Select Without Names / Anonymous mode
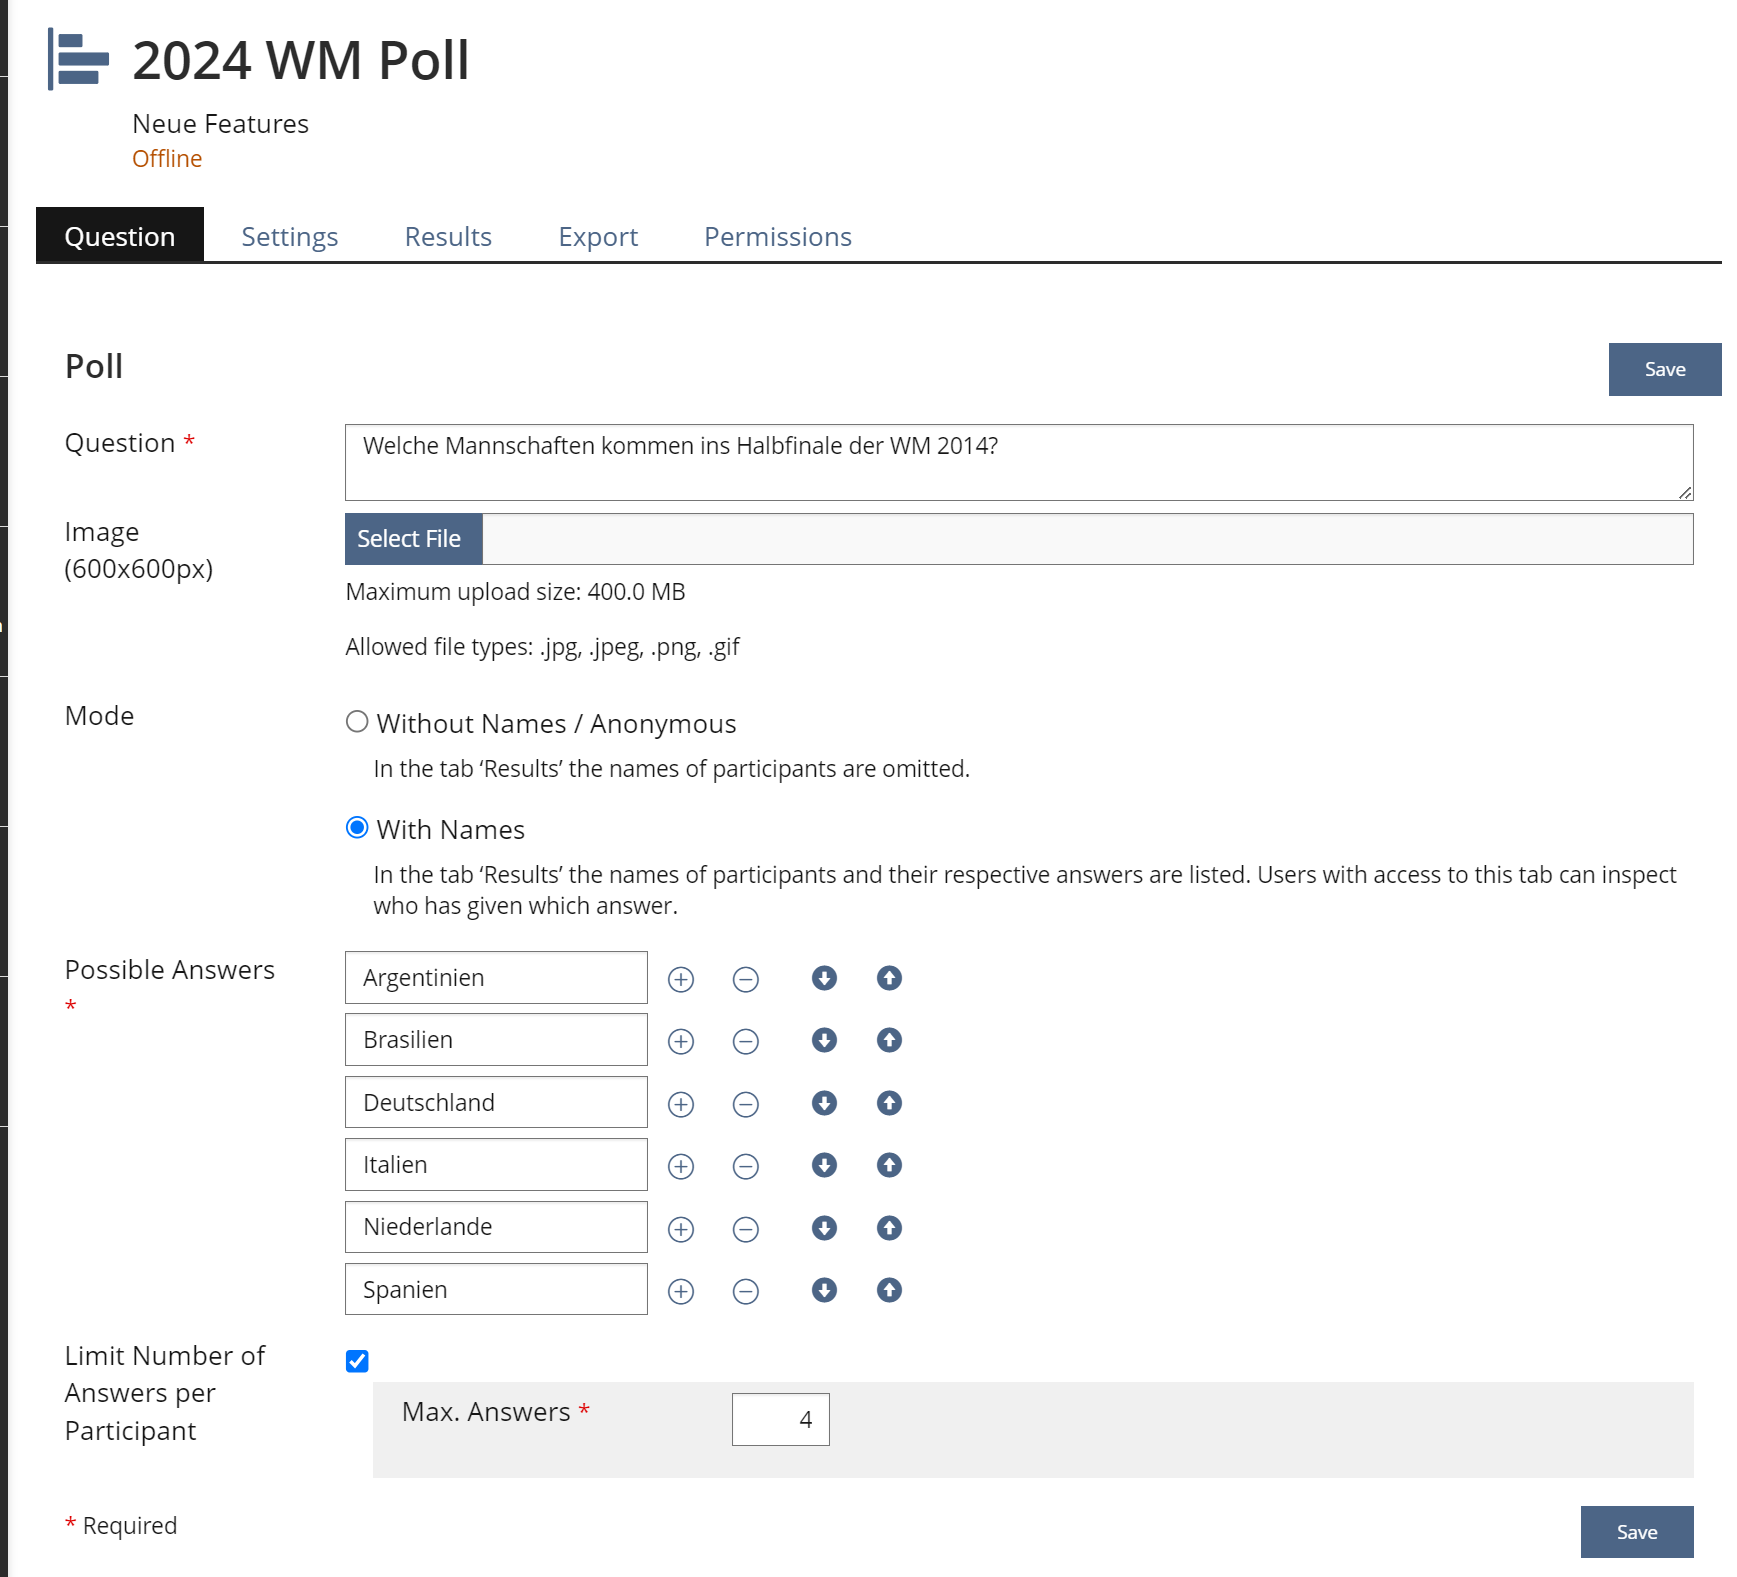Screen dimensions: 1737x1577 pyautogui.click(x=357, y=722)
